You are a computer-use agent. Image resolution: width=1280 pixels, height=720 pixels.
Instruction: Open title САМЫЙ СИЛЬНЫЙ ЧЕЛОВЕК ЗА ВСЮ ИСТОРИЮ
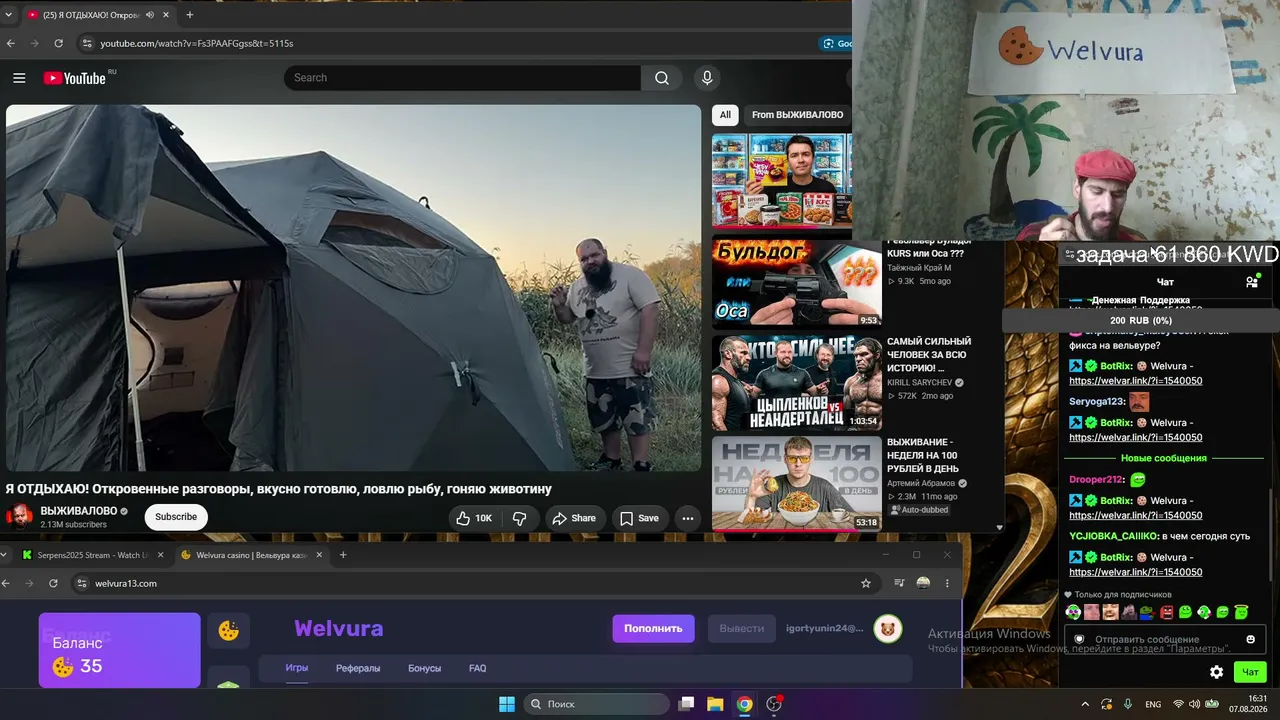click(x=929, y=355)
